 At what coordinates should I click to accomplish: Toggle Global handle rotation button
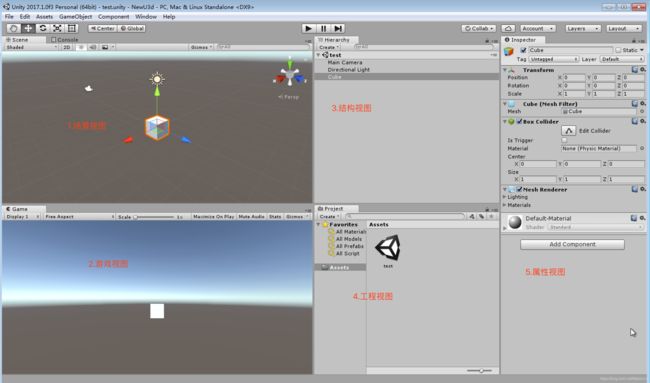tap(132, 28)
